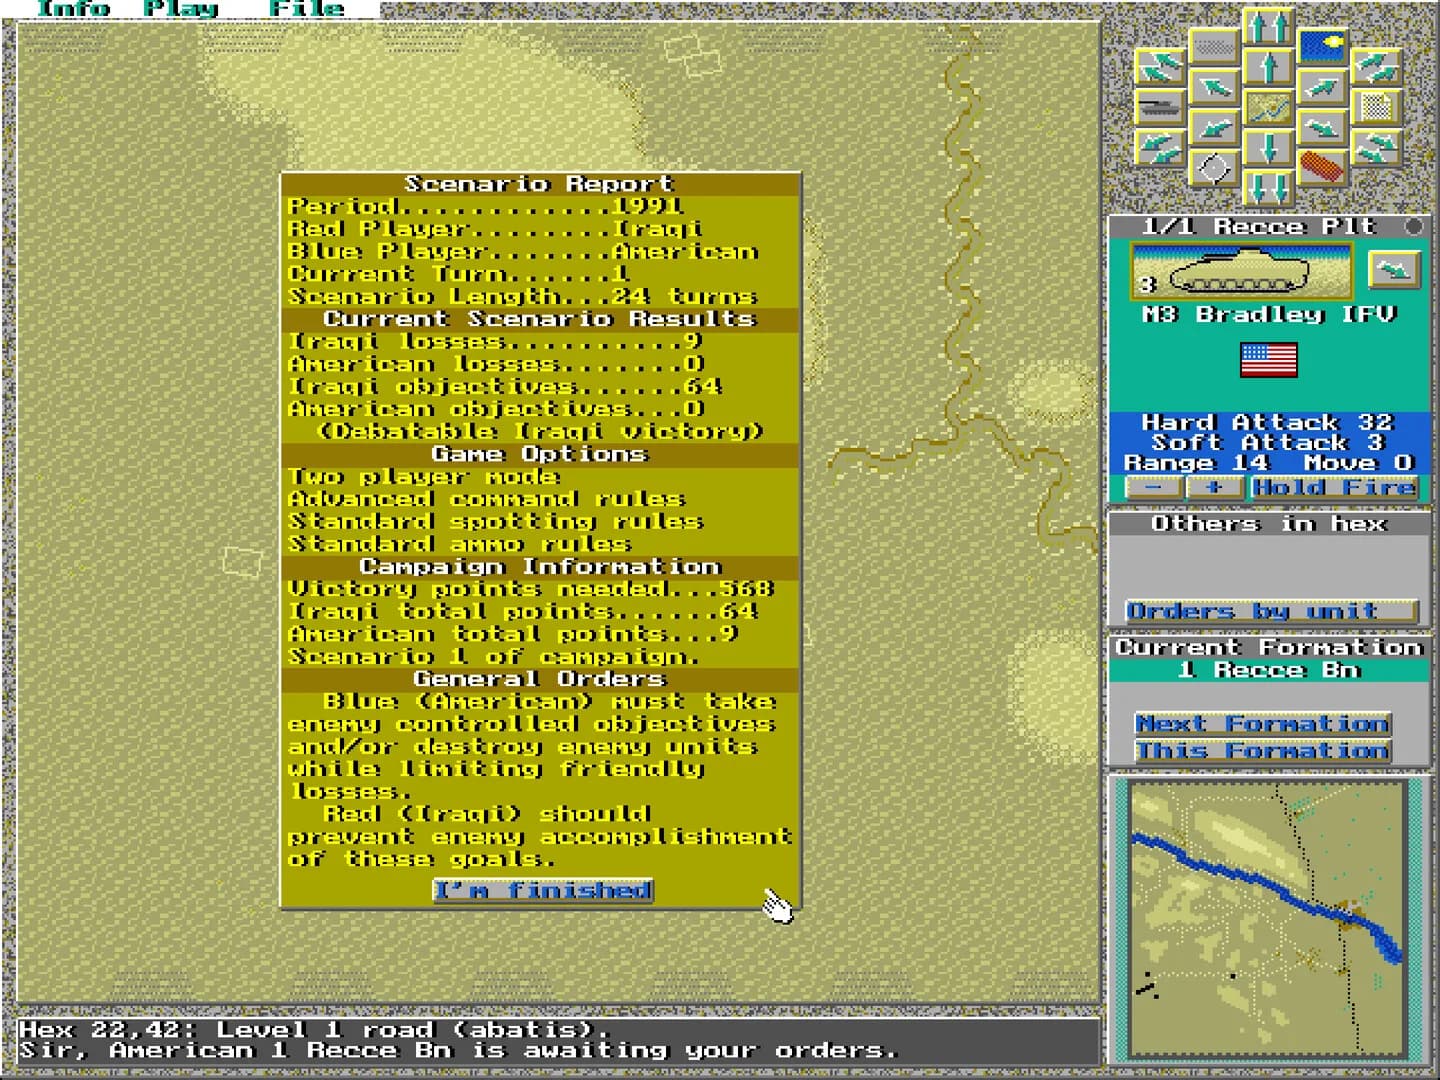Screen dimensions: 1440x1080
Task: Click the minus button beside Hold Fire
Action: pyautogui.click(x=1154, y=488)
